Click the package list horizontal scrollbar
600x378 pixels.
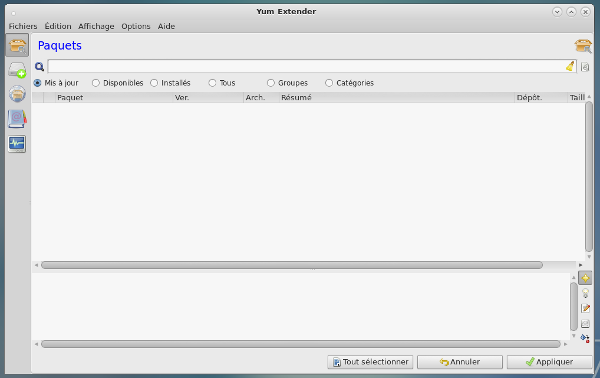[292, 265]
